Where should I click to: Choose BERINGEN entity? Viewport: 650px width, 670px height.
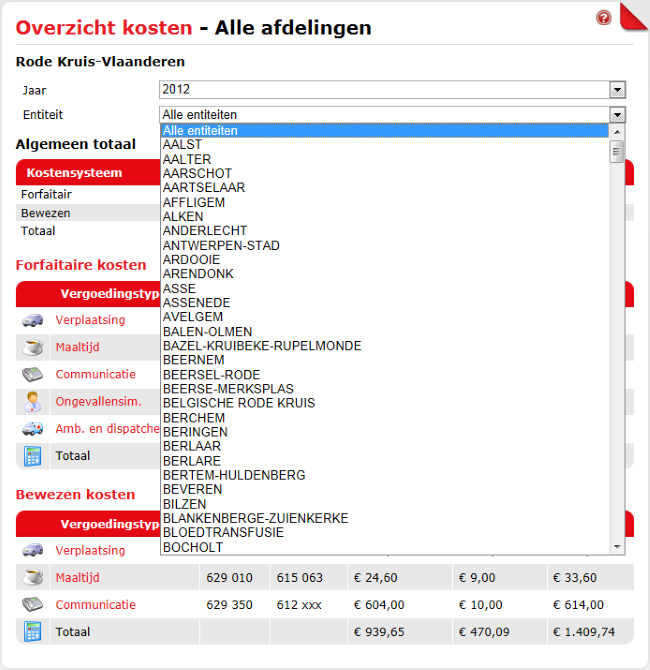[x=385, y=432]
